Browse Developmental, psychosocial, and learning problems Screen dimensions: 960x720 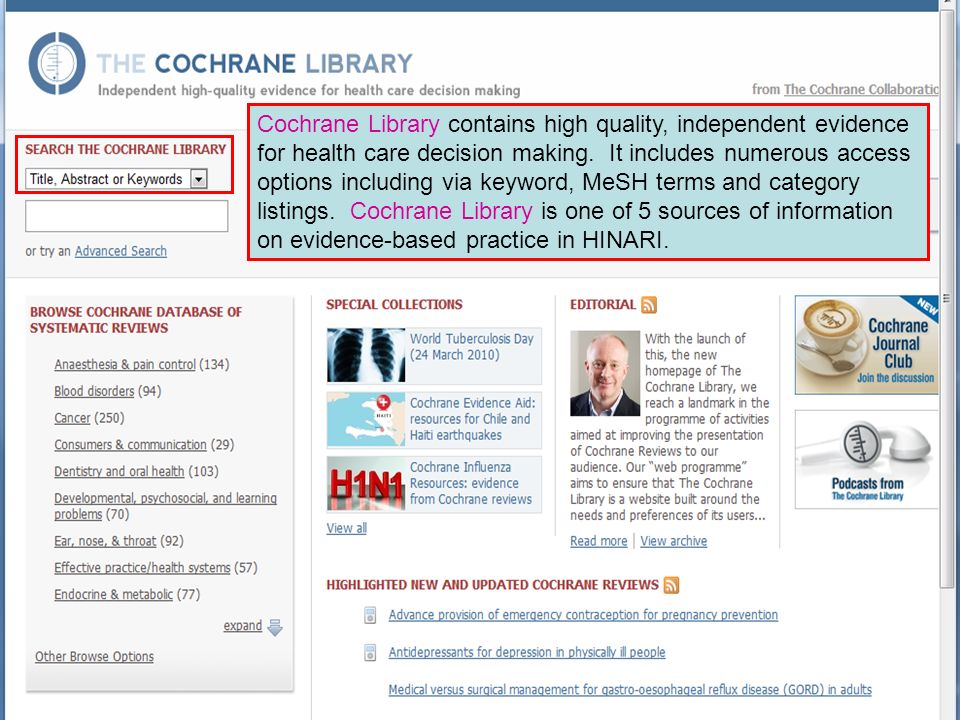[x=165, y=506]
